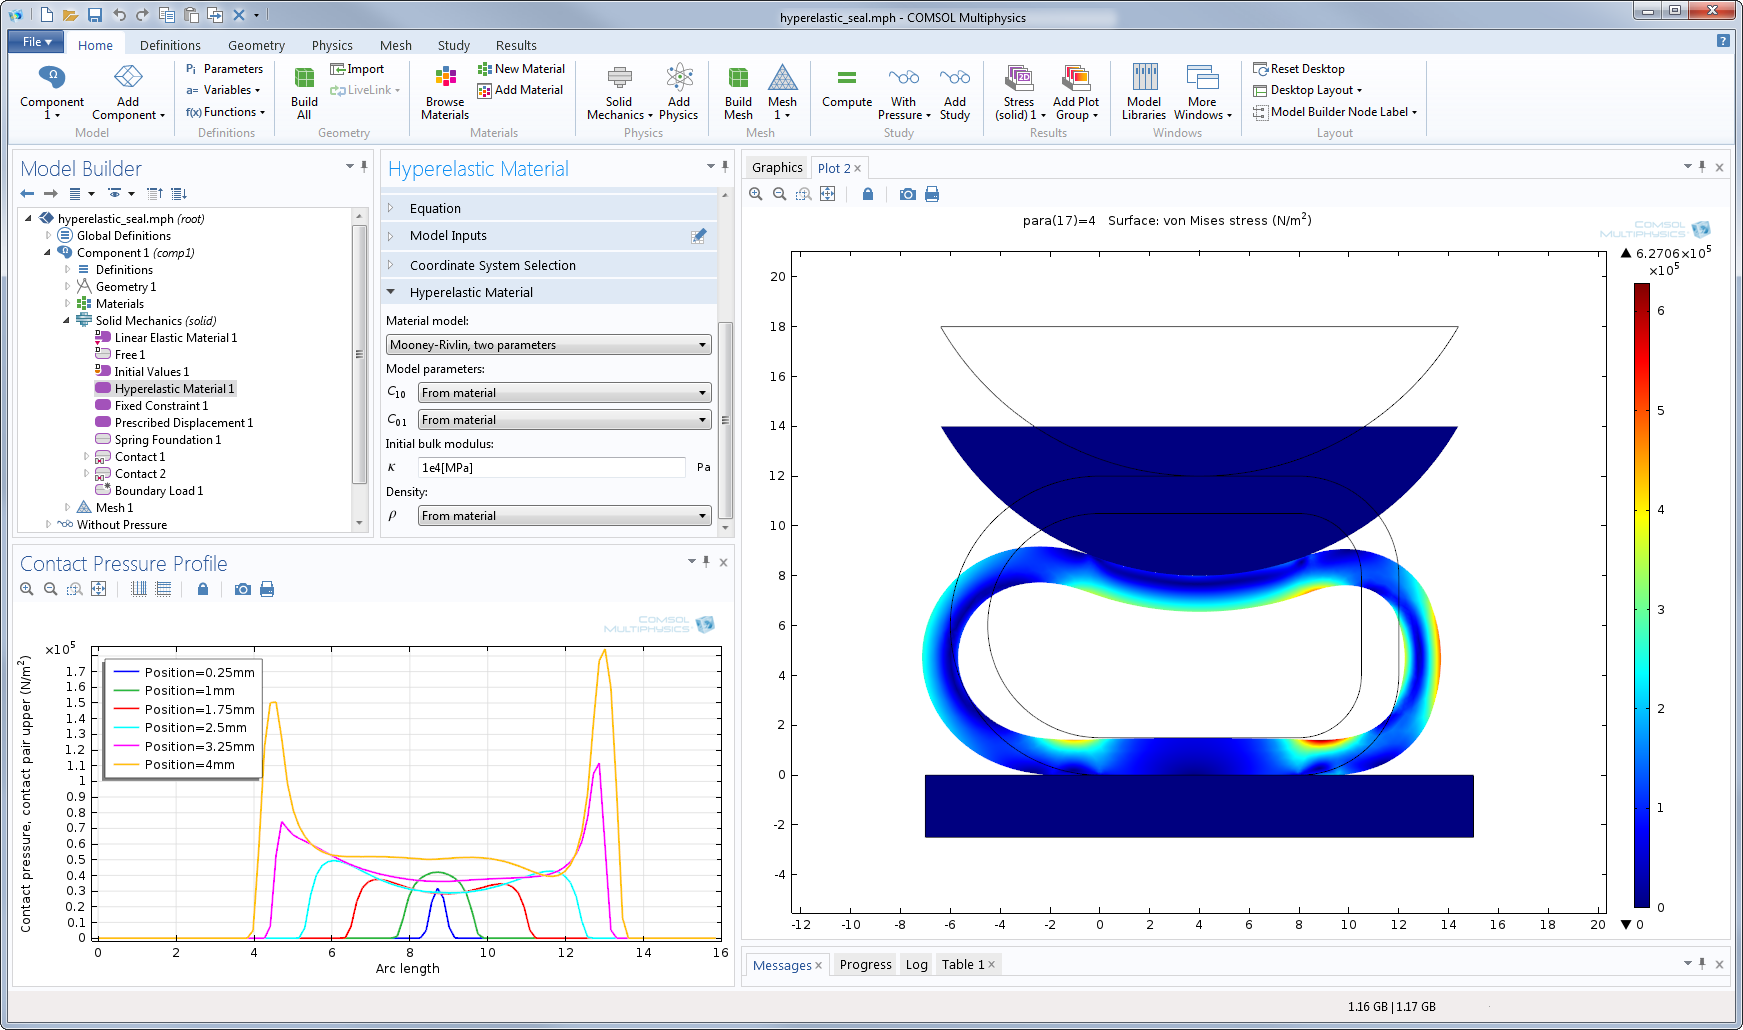Open the Physics ribbon tab

coord(332,45)
